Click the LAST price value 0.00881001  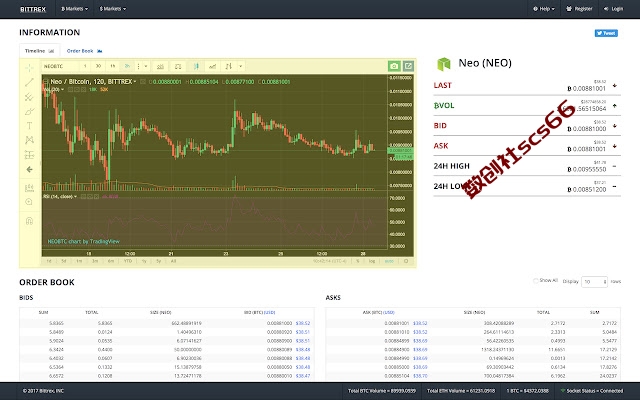pyautogui.click(x=587, y=89)
